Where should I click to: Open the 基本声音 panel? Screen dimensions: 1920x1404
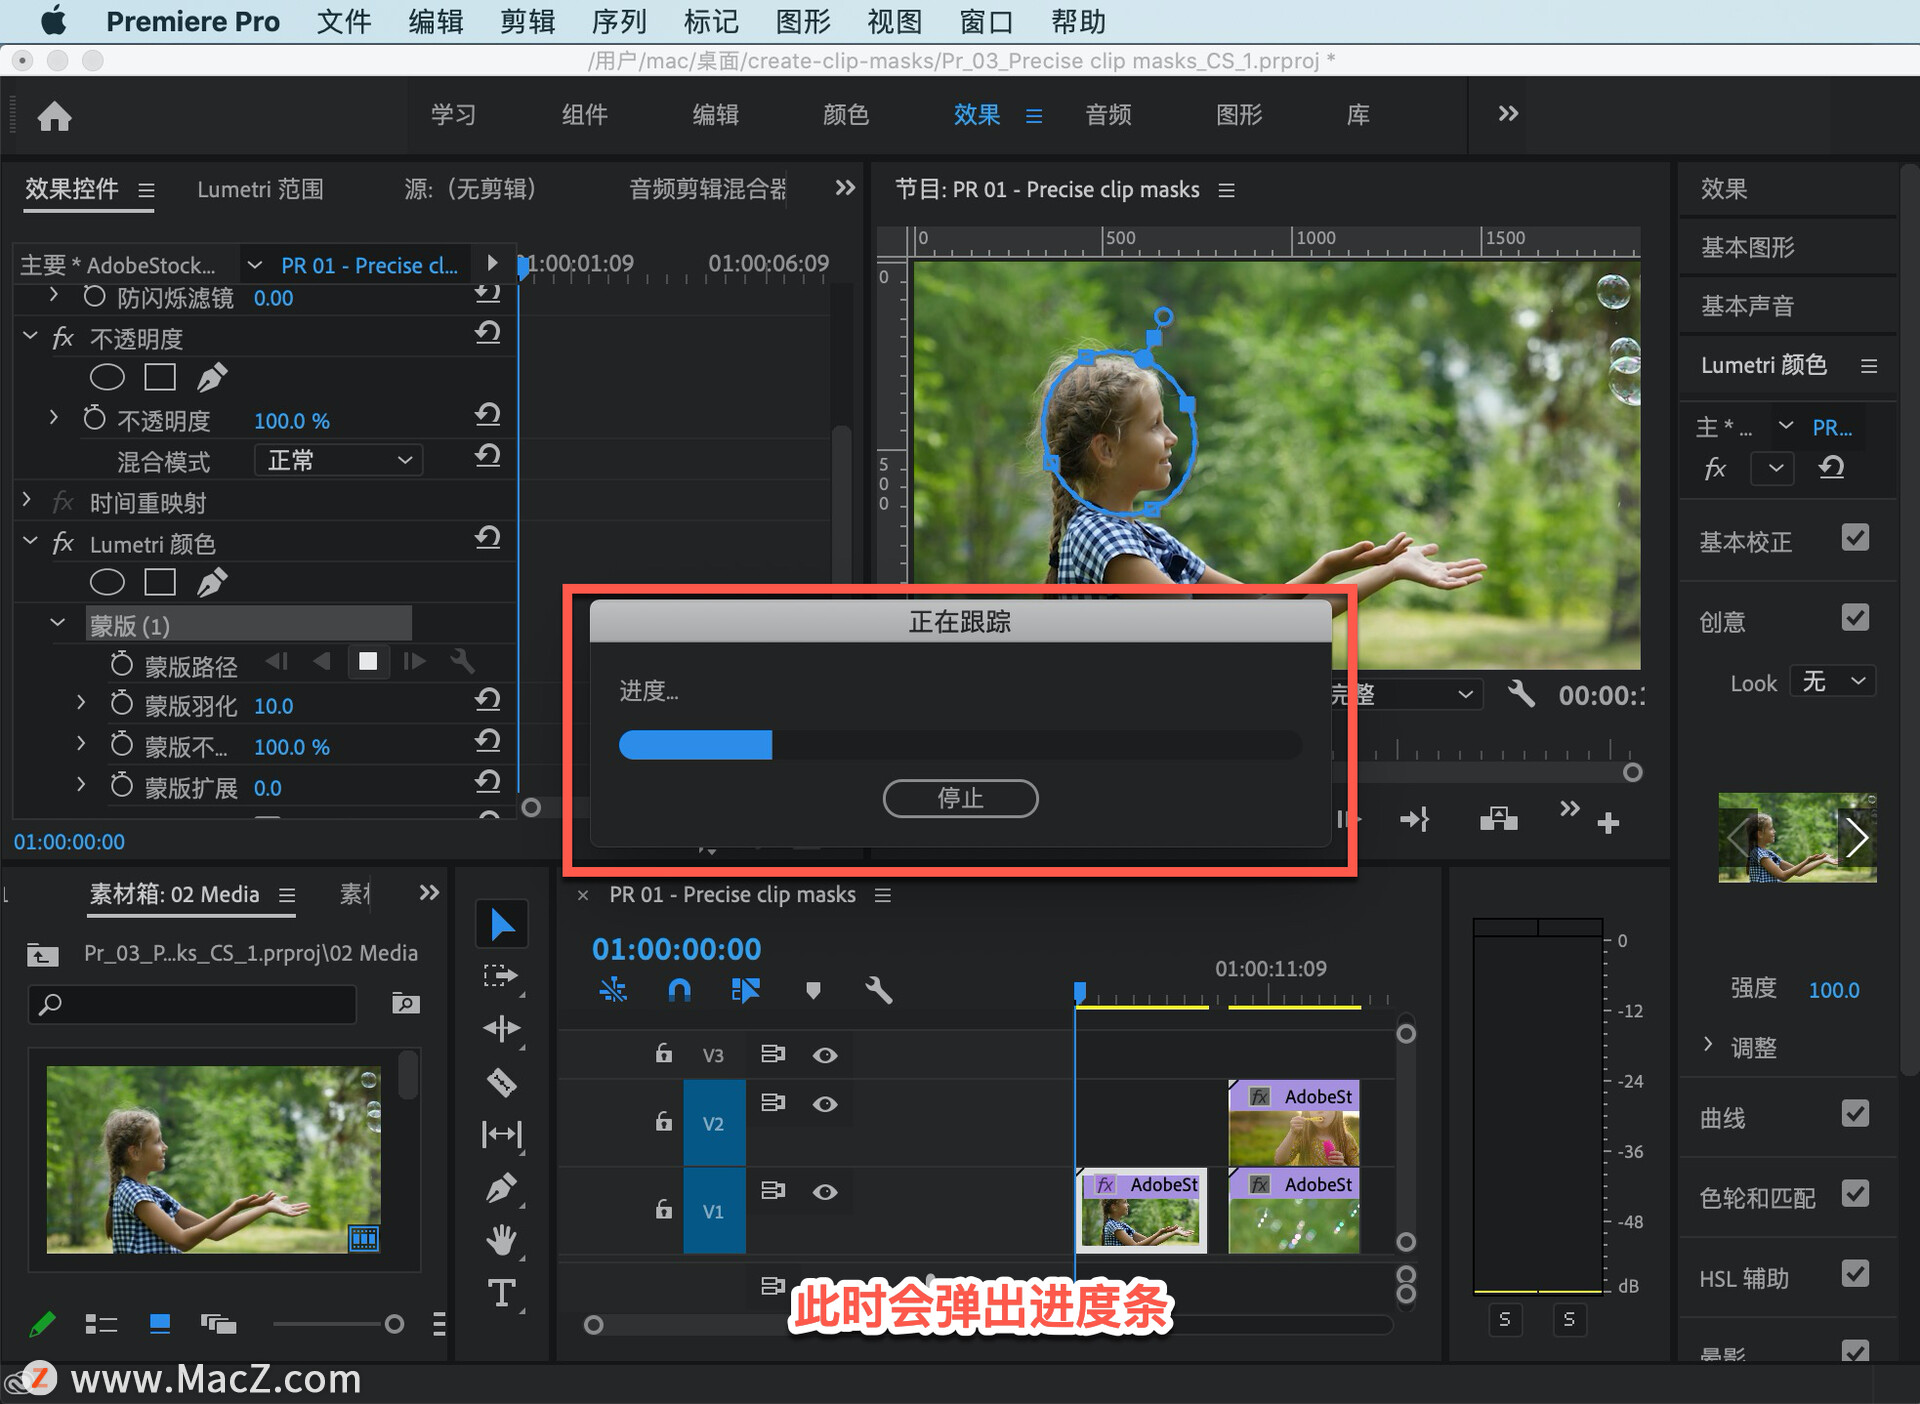point(1748,306)
